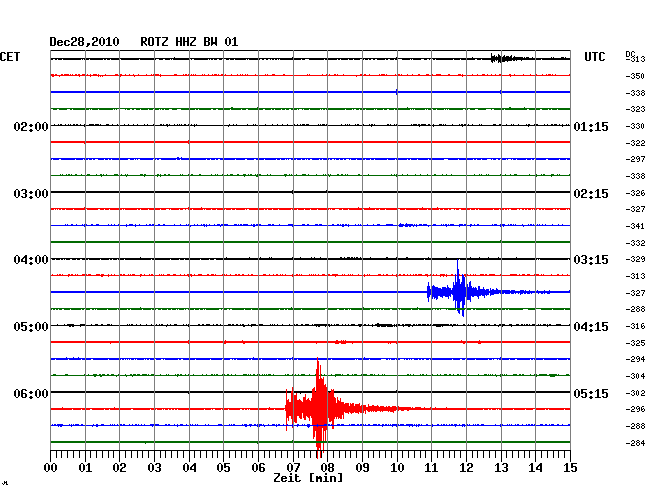This screenshot has width=650, height=494.
Task: Select minute 12 on the time axis
Action: coord(466,467)
